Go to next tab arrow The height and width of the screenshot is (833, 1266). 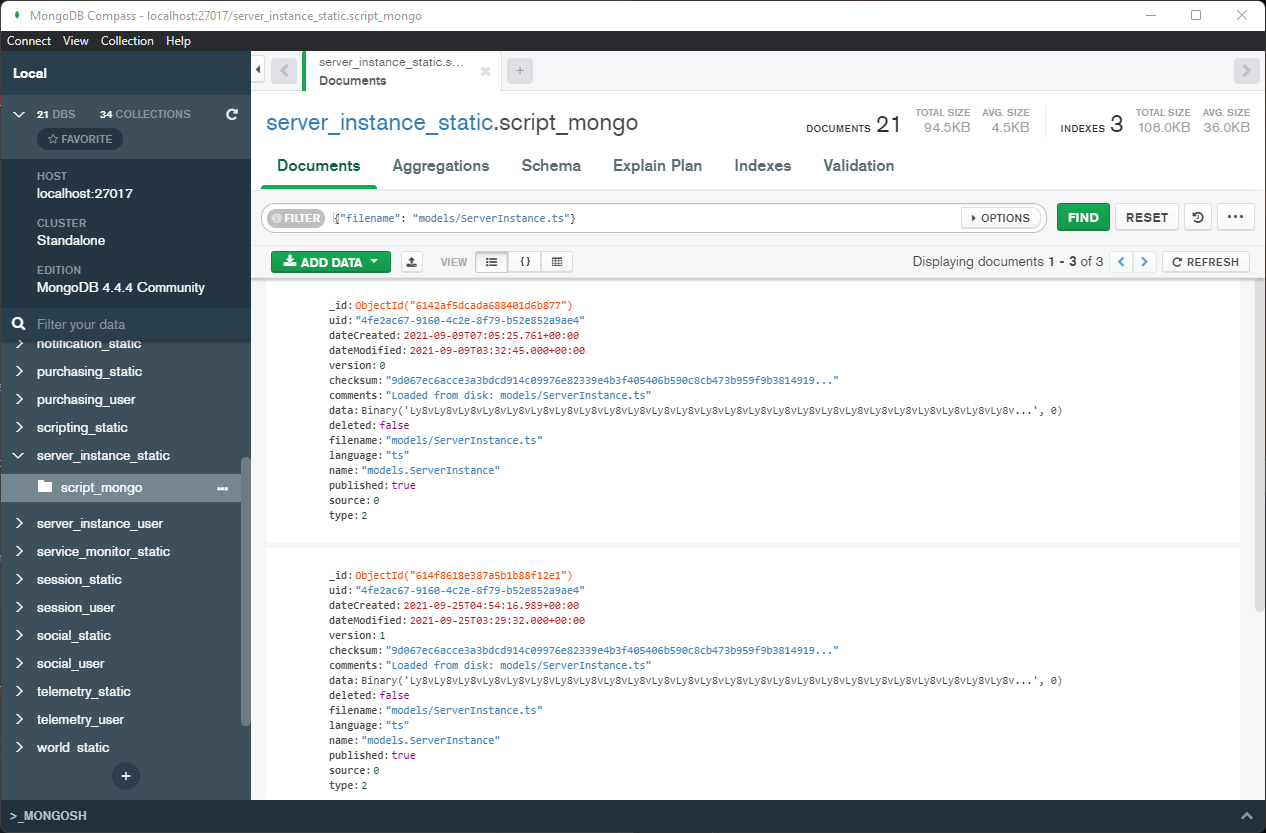point(1246,71)
